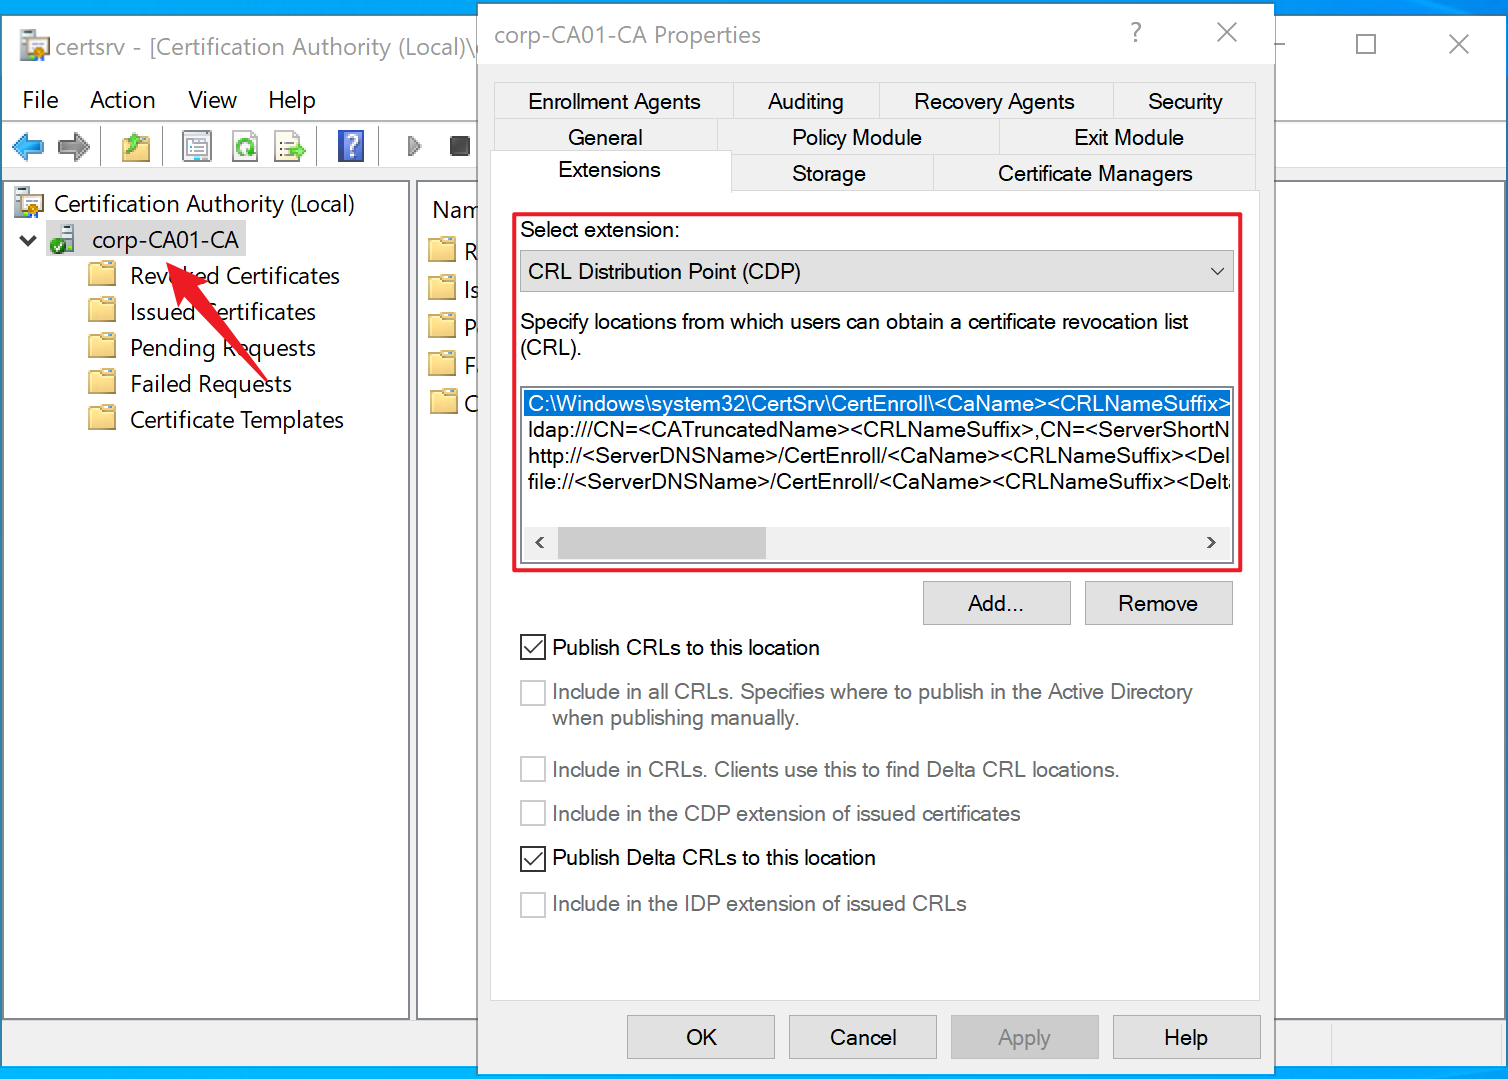Screen dimensions: 1508x1079
Task: Switch to the Exit Module tab
Action: tap(1129, 137)
